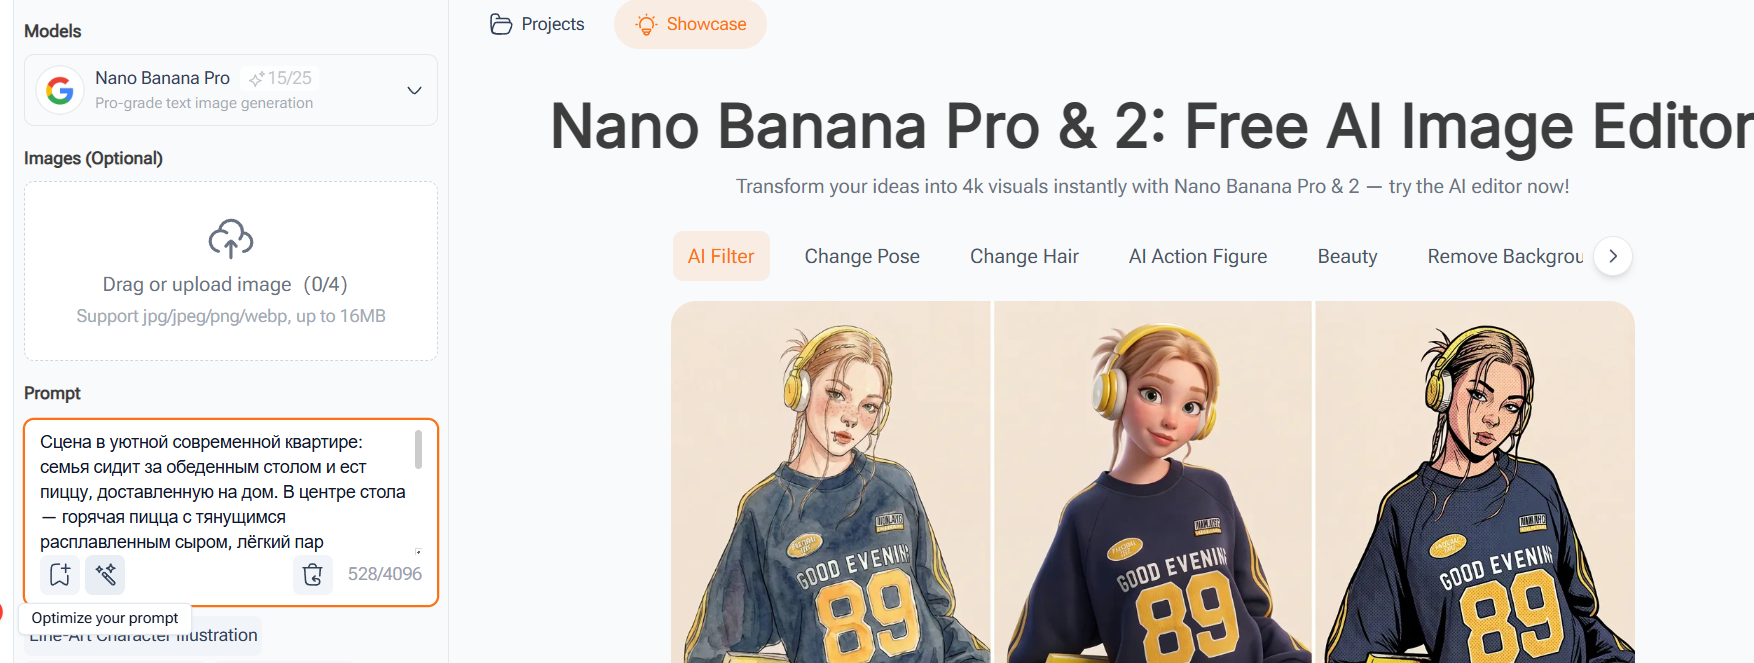The image size is (1754, 663).
Task: Select the AI Action Figure tab
Action: 1198,256
